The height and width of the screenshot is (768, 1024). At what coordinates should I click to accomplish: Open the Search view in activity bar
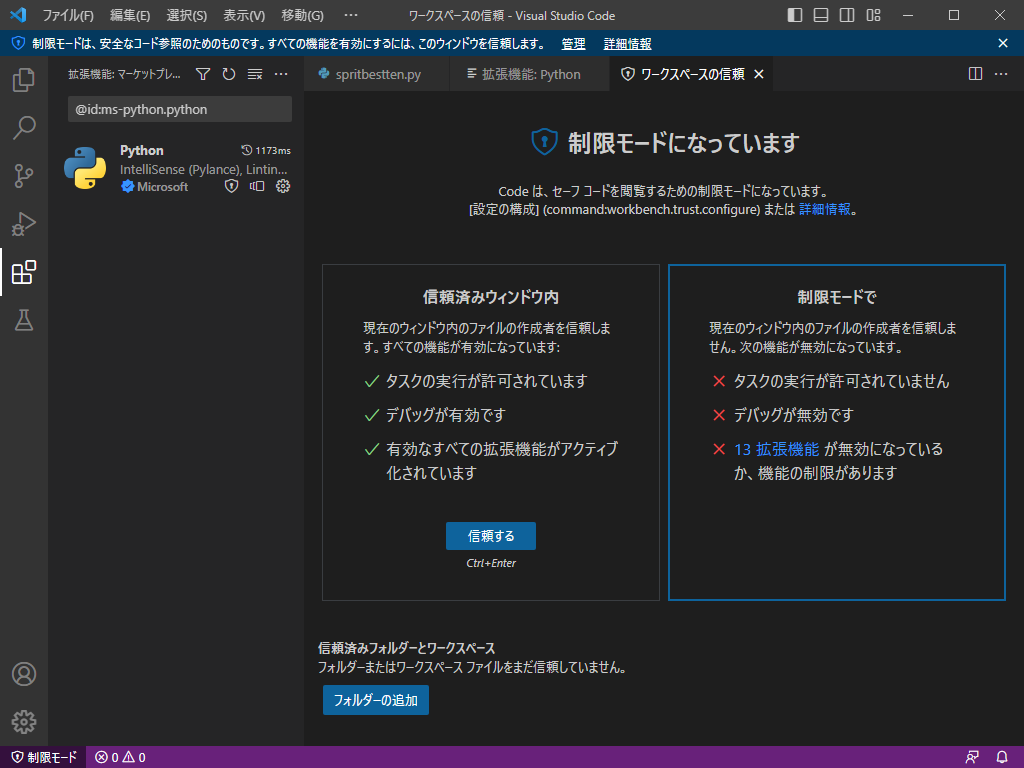pyautogui.click(x=24, y=127)
